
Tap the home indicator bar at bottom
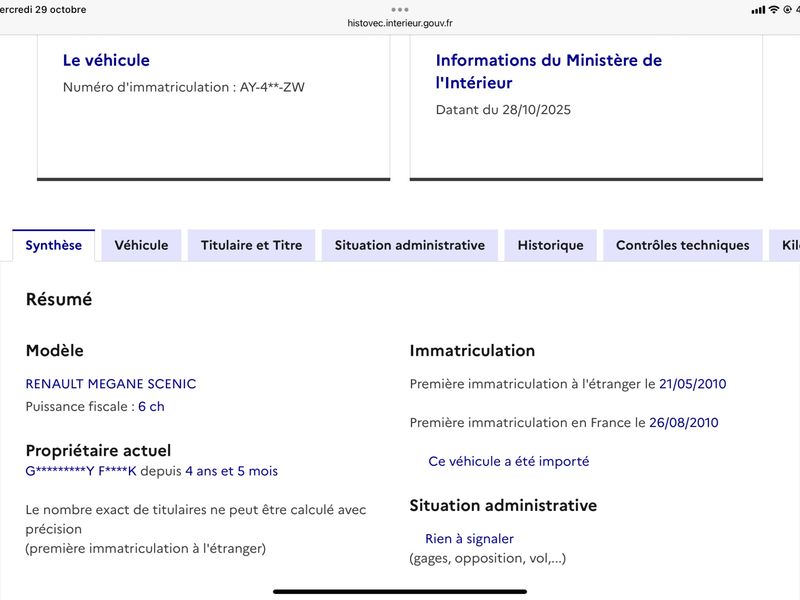pos(400,591)
